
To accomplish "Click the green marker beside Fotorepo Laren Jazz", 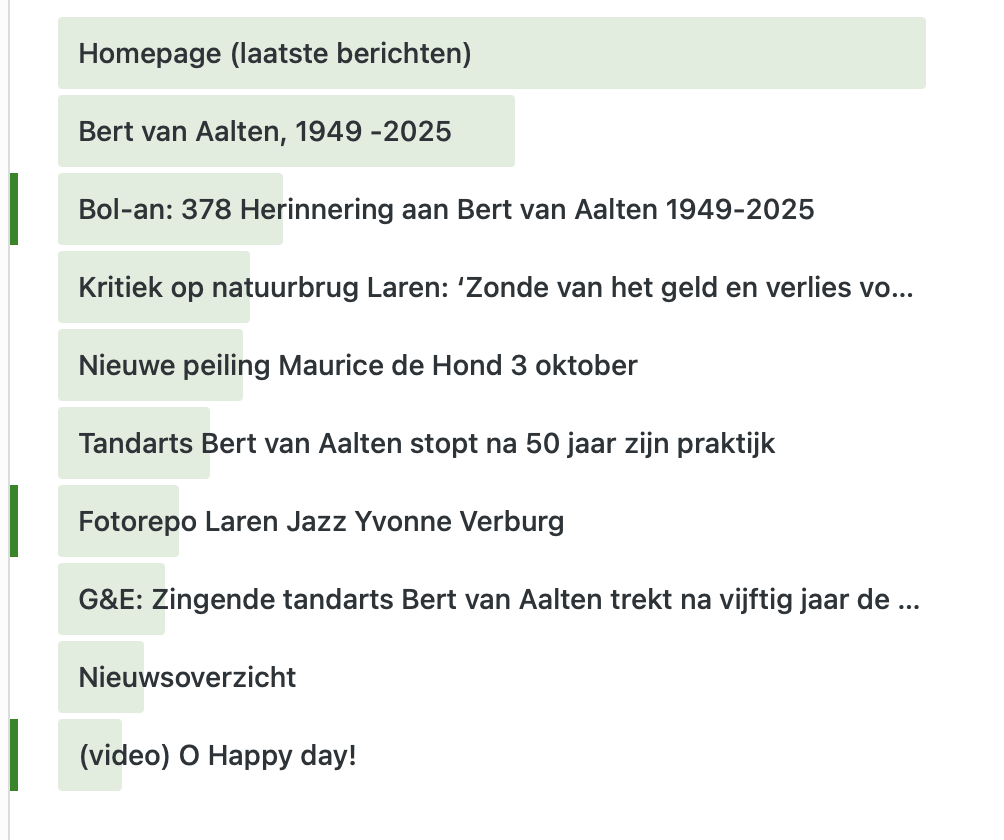I will click(14, 521).
